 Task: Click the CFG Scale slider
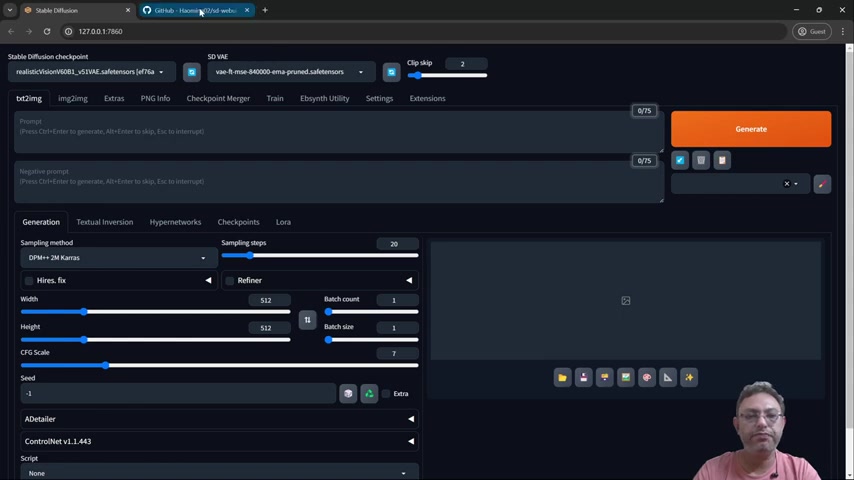point(219,366)
